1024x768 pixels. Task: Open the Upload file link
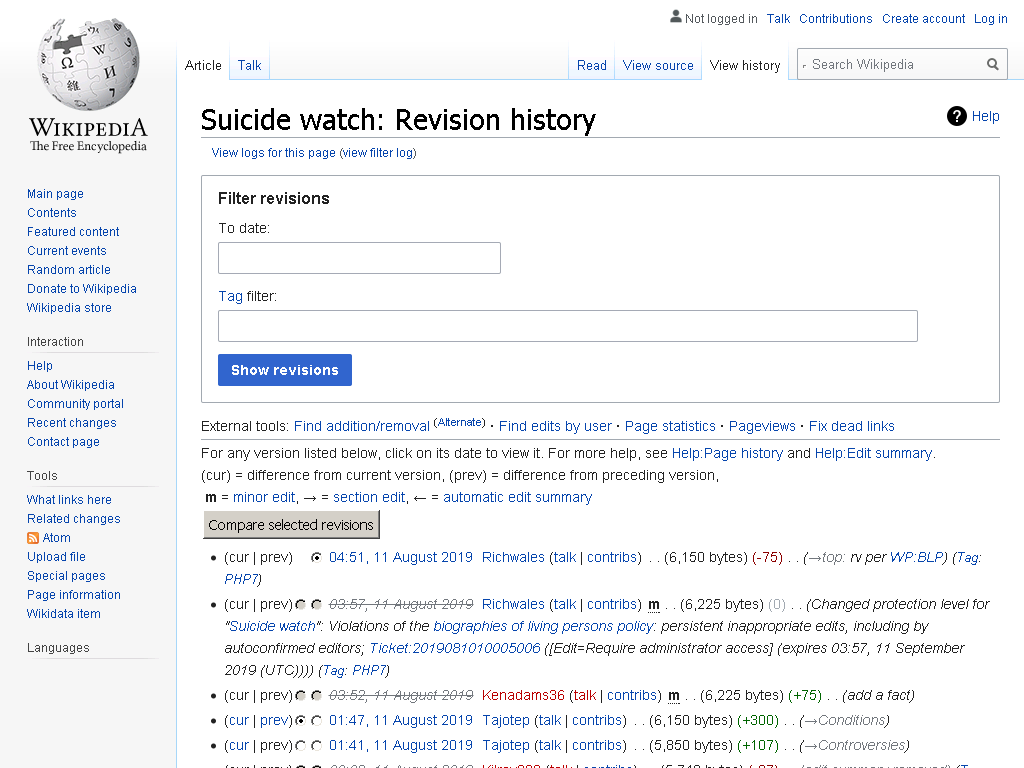click(x=56, y=556)
